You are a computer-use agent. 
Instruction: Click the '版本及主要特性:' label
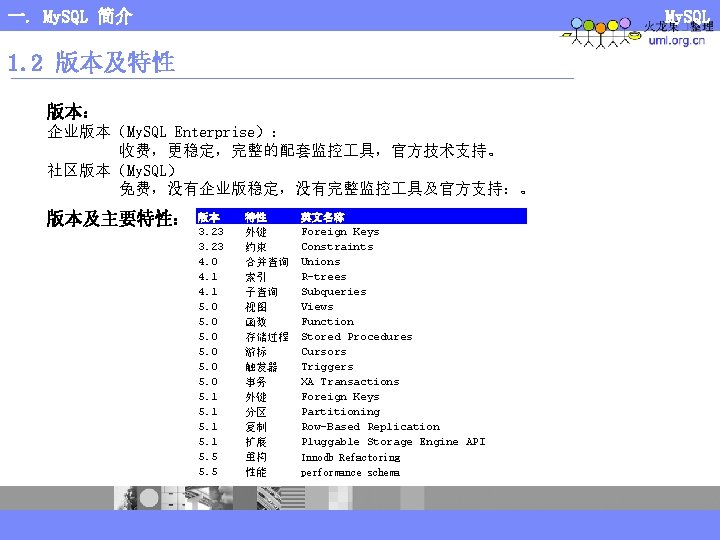[112, 218]
